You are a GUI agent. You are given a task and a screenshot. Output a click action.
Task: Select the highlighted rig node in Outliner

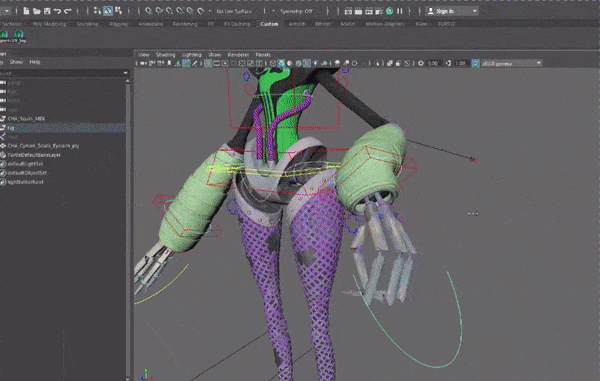(x=63, y=128)
